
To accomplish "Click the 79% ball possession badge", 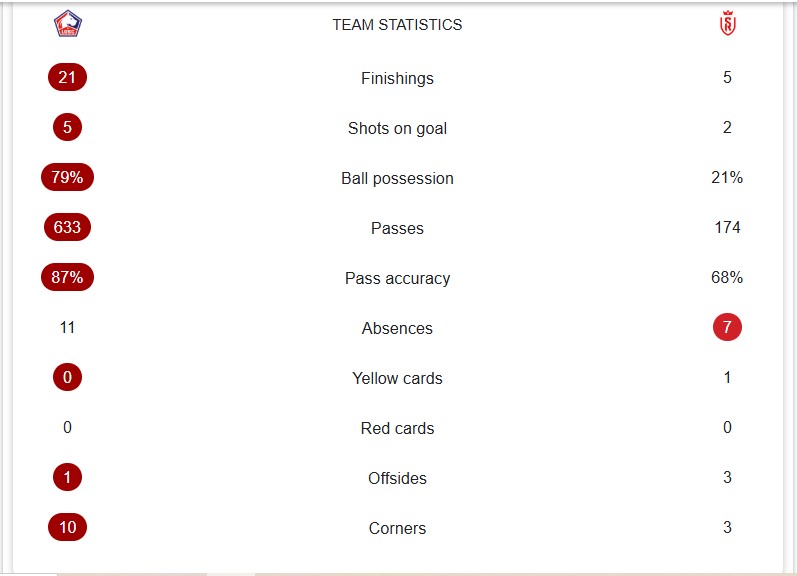I will pyautogui.click(x=68, y=177).
